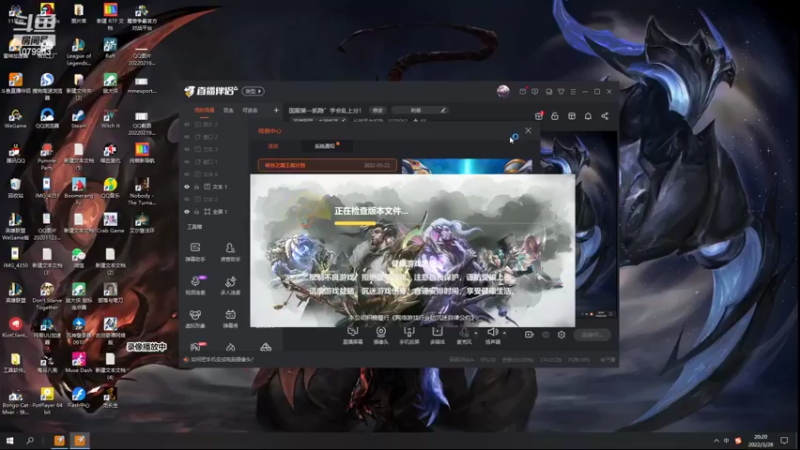Image resolution: width=800 pixels, height=450 pixels.
Task: Toggle the preview eye icon near settings gear
Action: pos(545,335)
